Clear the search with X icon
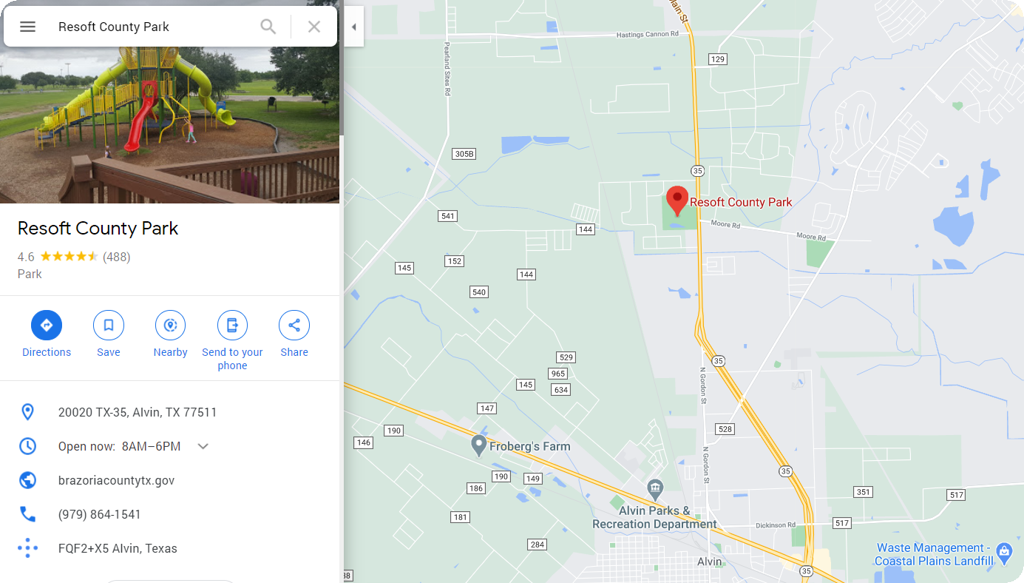 [314, 27]
